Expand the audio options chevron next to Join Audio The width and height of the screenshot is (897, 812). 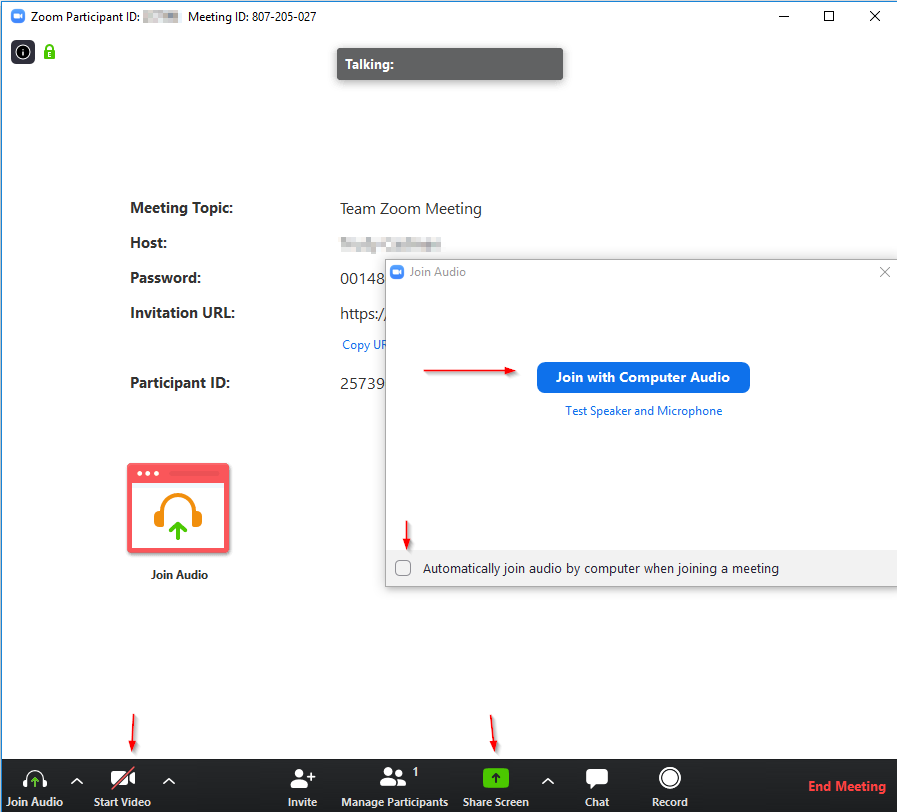[77, 781]
